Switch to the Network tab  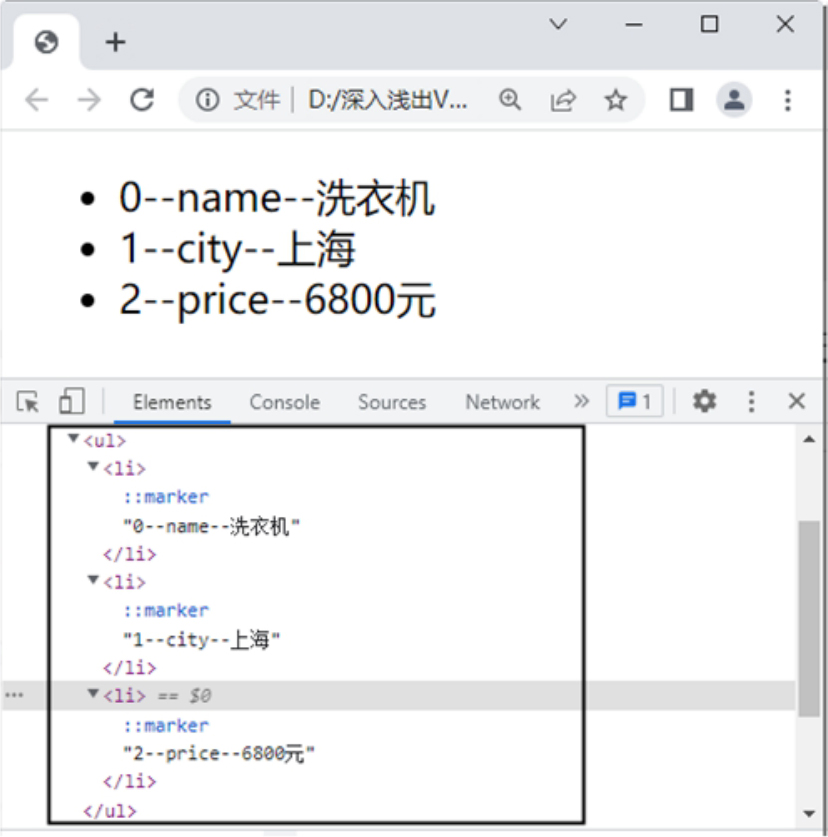point(502,402)
